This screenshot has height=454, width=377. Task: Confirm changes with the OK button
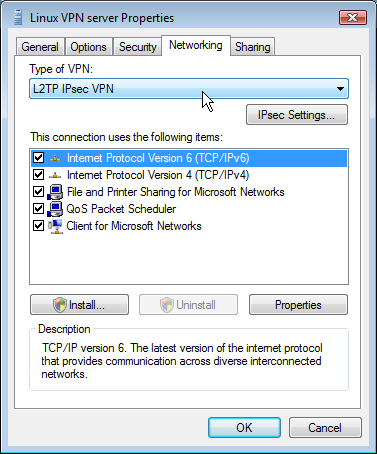[244, 428]
